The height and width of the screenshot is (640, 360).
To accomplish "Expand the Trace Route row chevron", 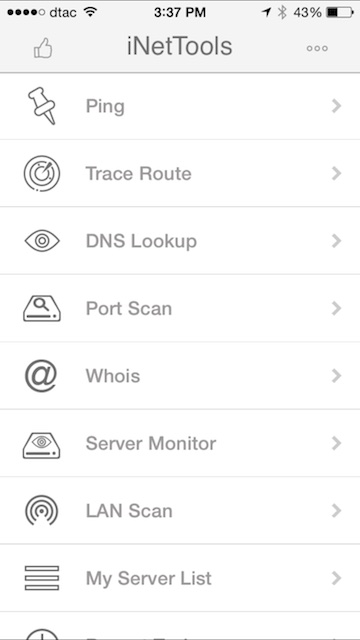I will click(x=336, y=173).
